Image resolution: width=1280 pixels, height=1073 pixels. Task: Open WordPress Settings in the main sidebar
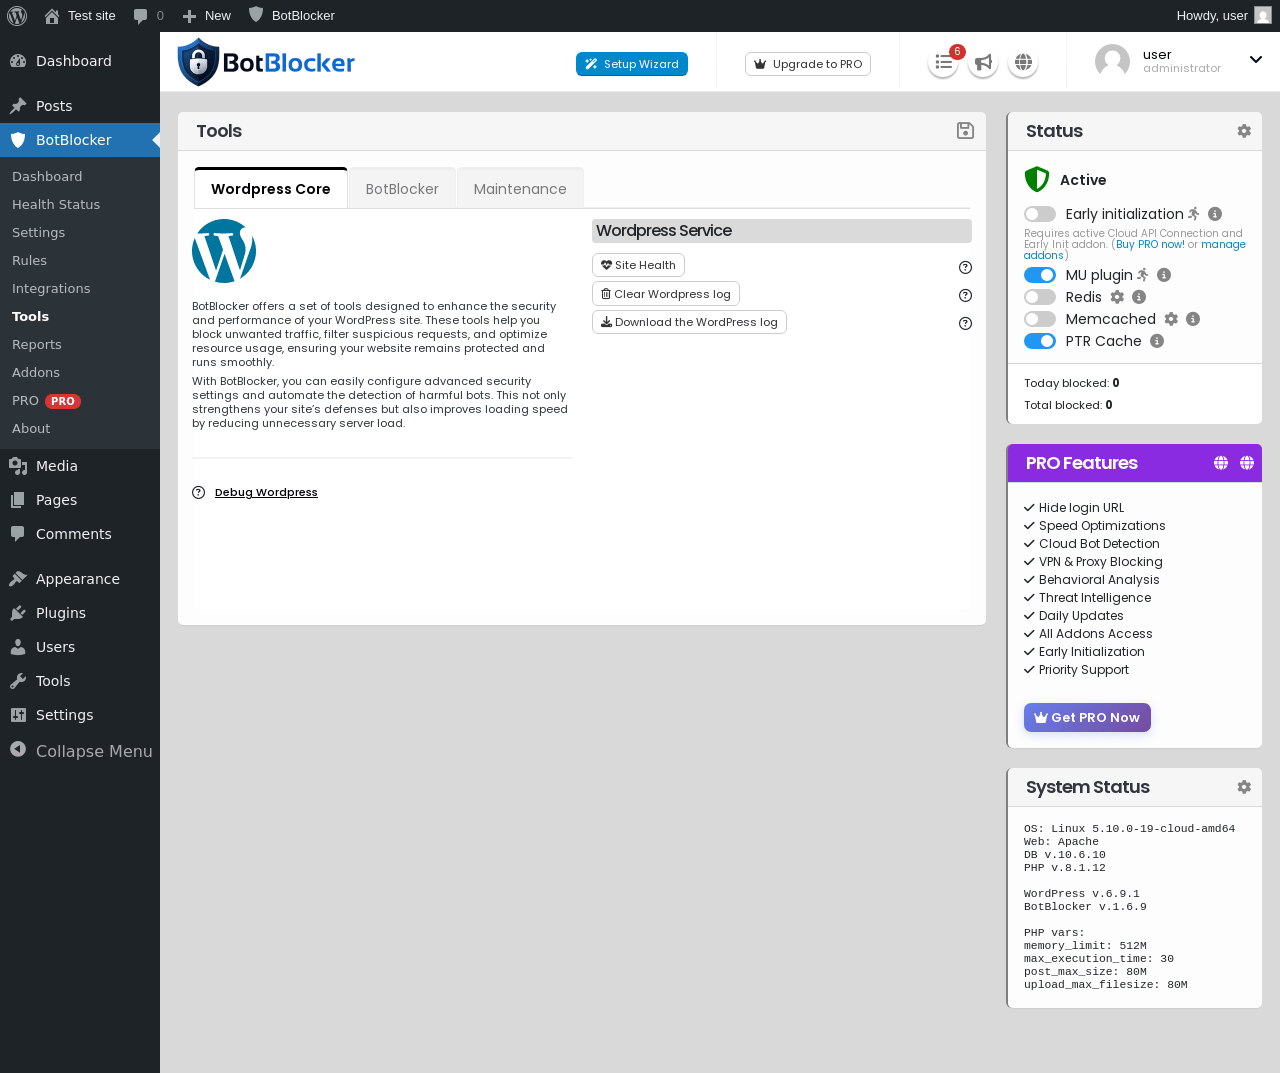(80, 715)
